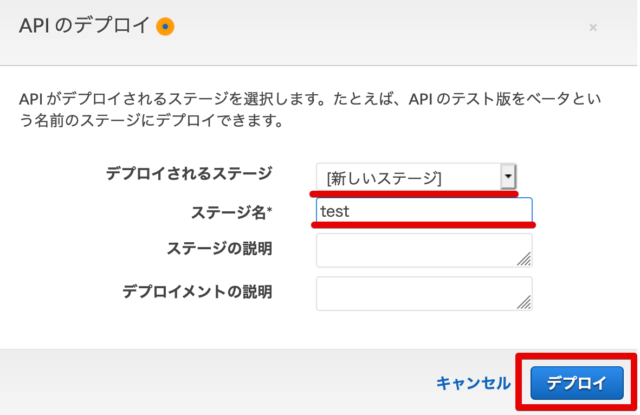
Task: Click the orange dot icon beside the title
Action: 165,27
